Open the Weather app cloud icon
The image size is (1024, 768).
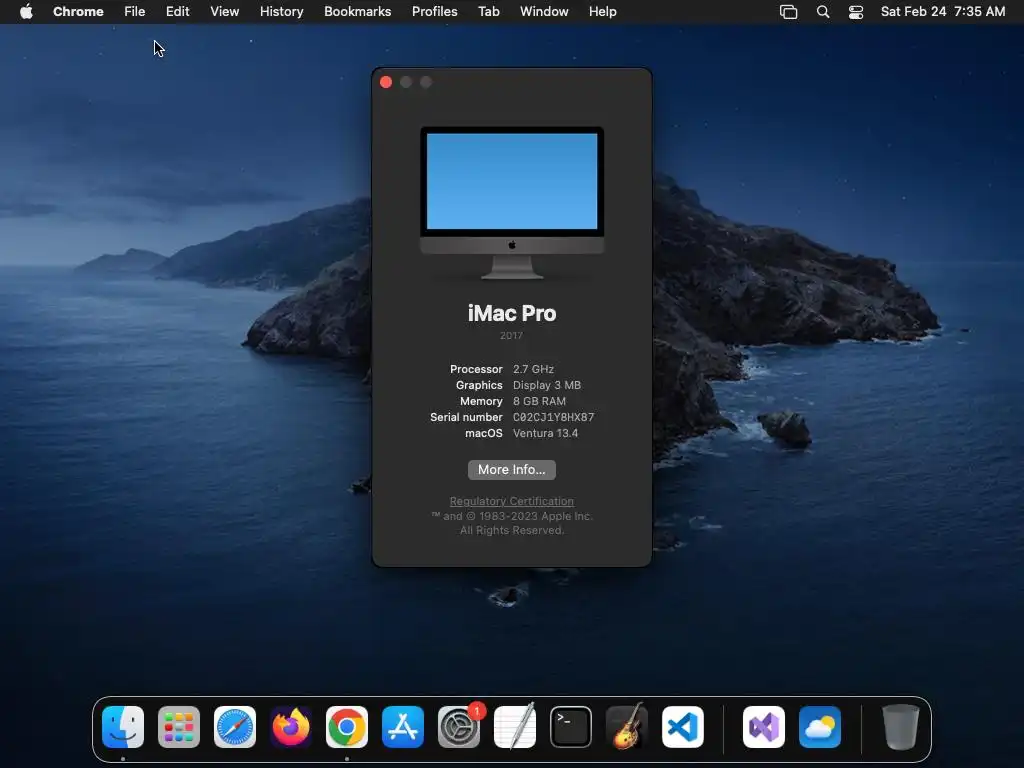pos(820,727)
